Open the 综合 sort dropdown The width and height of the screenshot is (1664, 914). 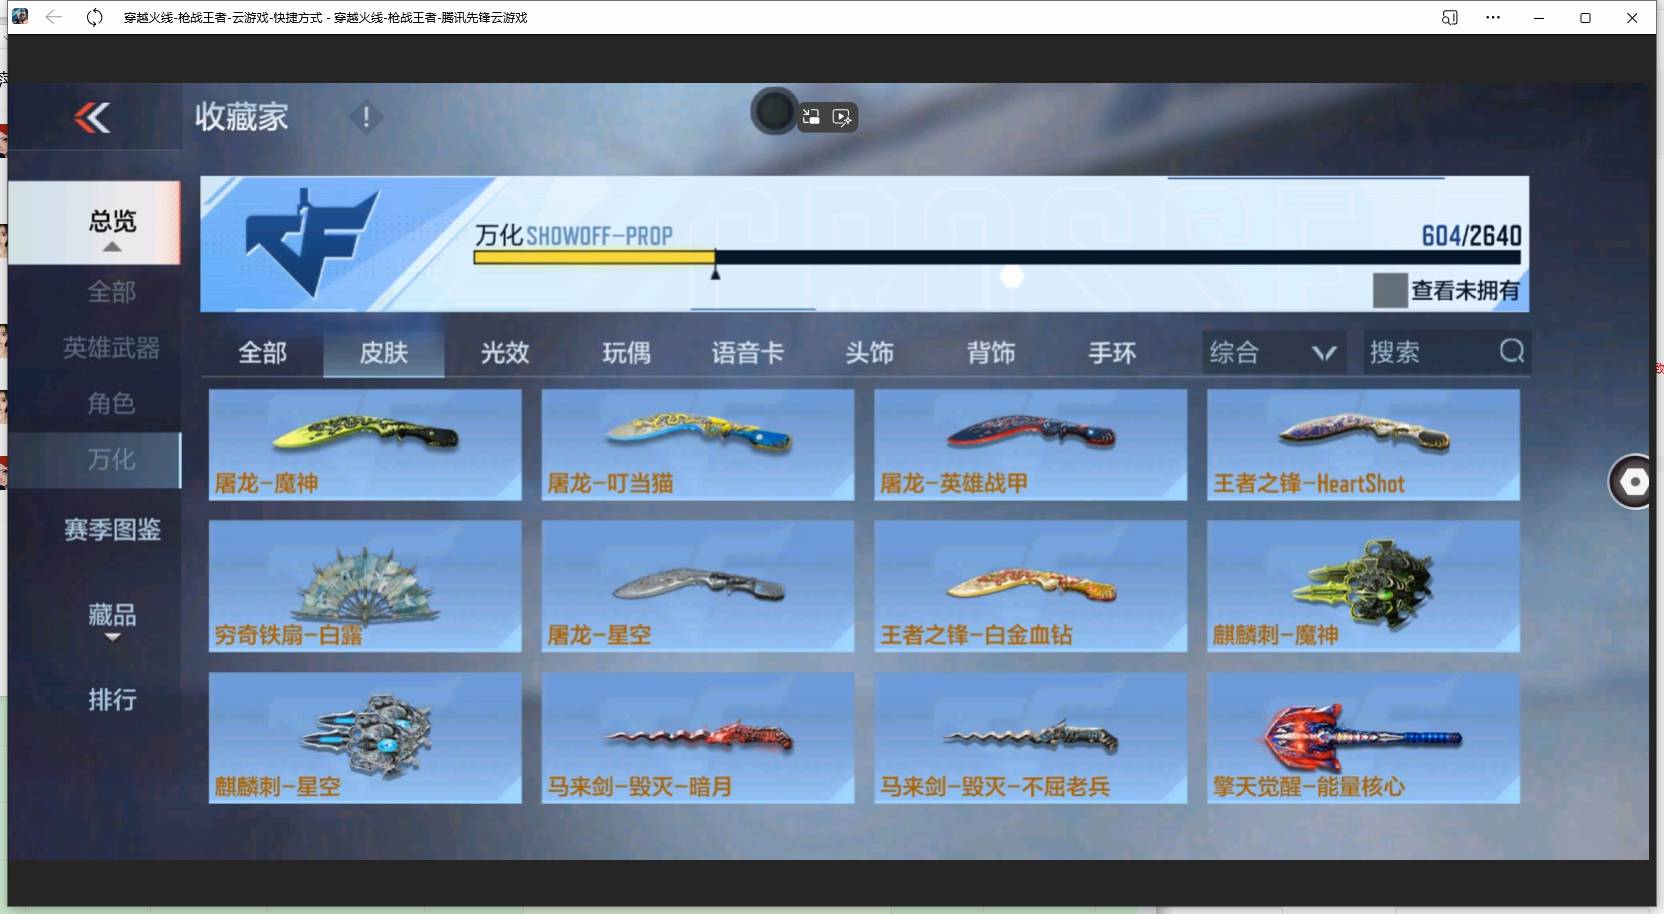point(1272,352)
